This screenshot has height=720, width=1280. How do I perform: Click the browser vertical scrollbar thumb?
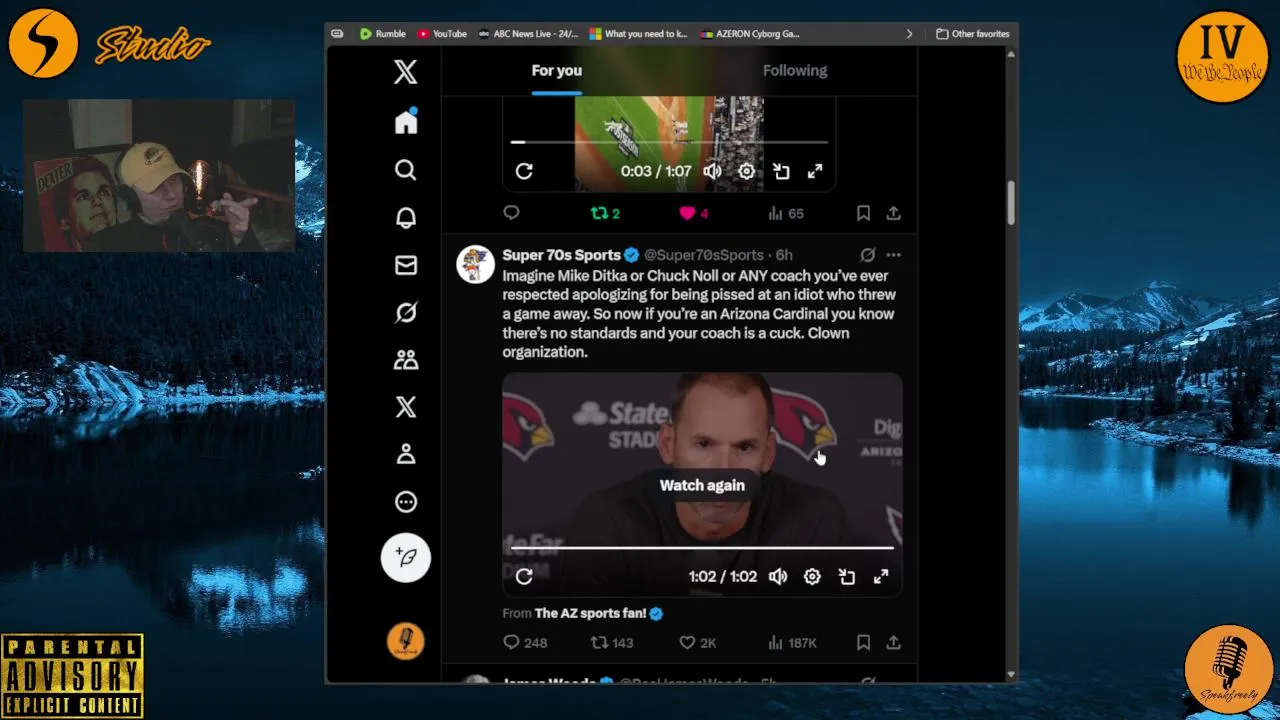click(x=1011, y=203)
